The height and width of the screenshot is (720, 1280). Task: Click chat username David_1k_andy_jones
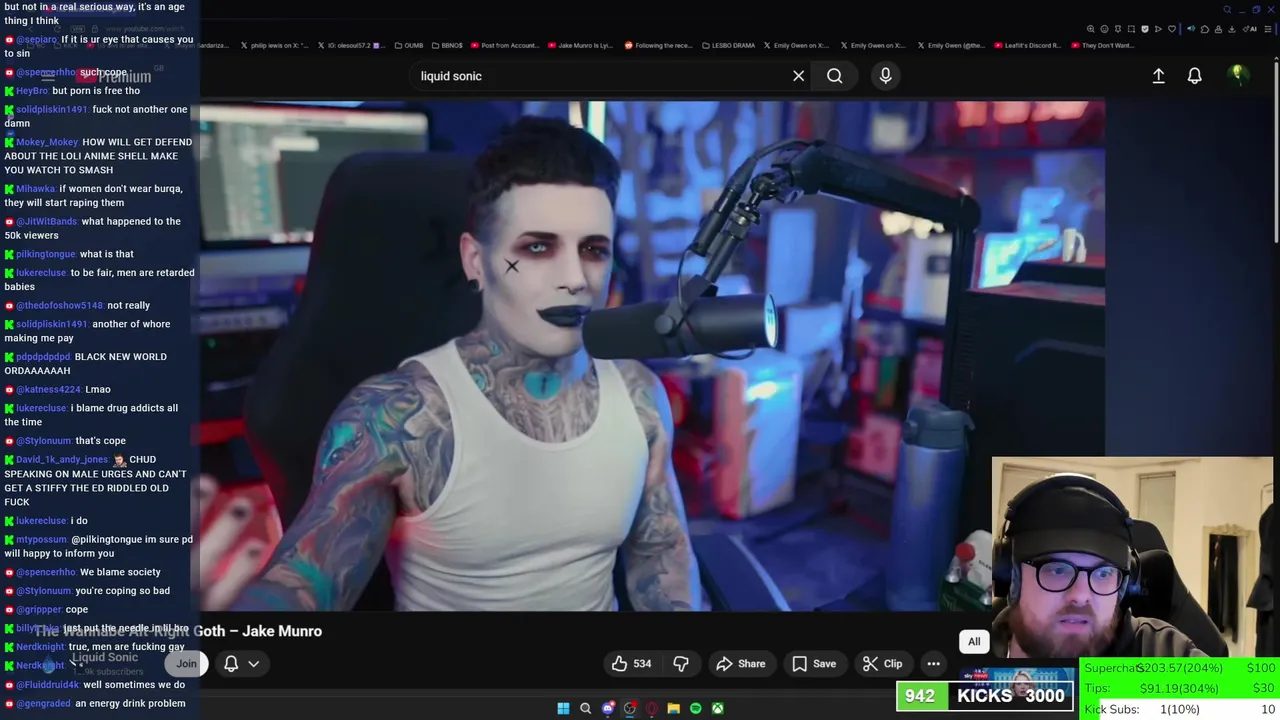[62, 460]
